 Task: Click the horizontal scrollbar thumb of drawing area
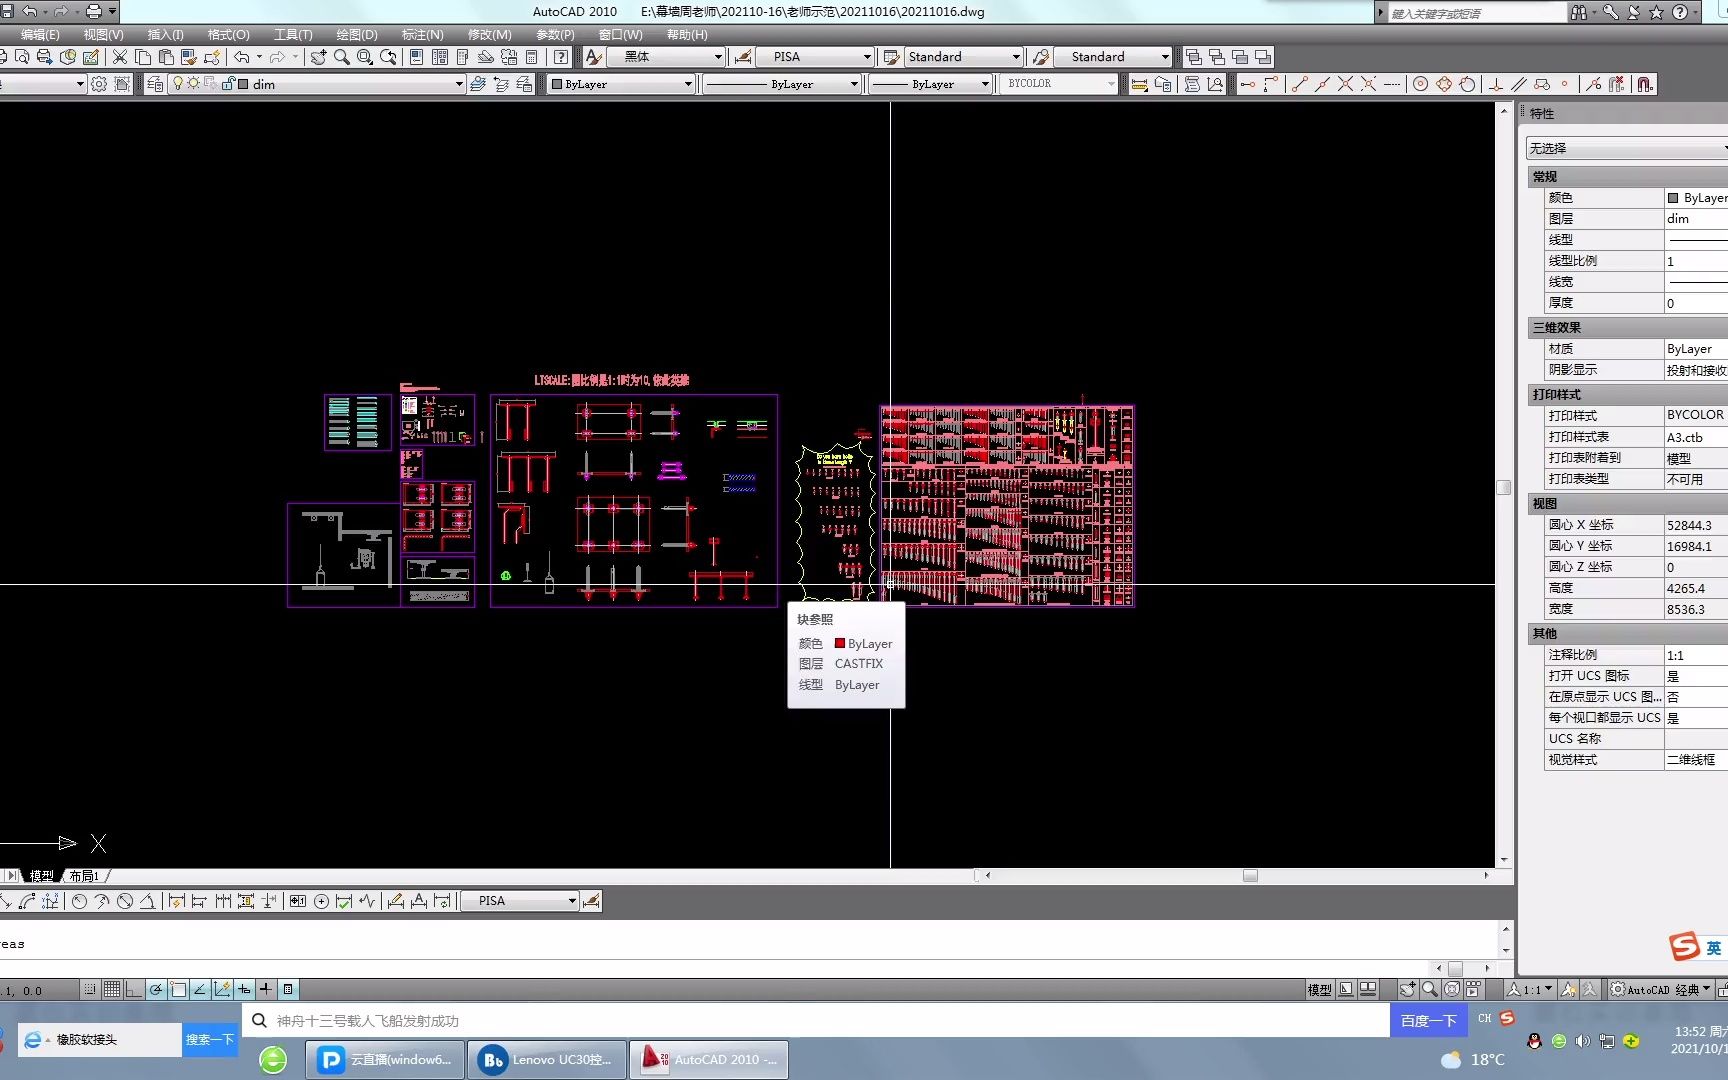tap(1250, 875)
